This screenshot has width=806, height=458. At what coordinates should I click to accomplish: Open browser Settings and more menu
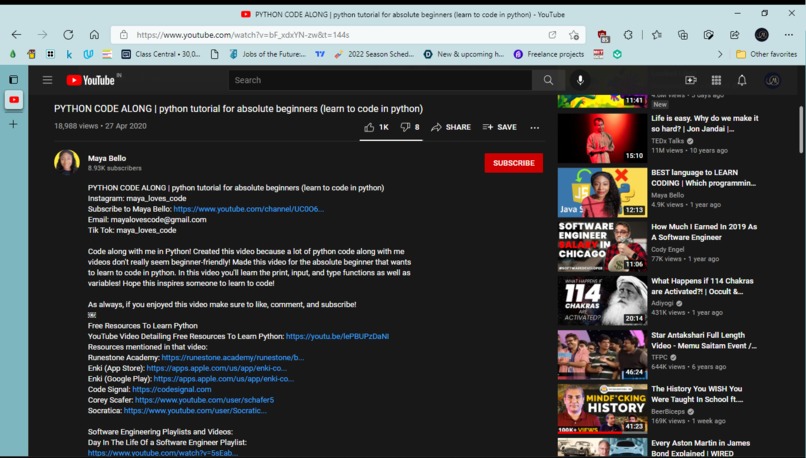tap(789, 35)
